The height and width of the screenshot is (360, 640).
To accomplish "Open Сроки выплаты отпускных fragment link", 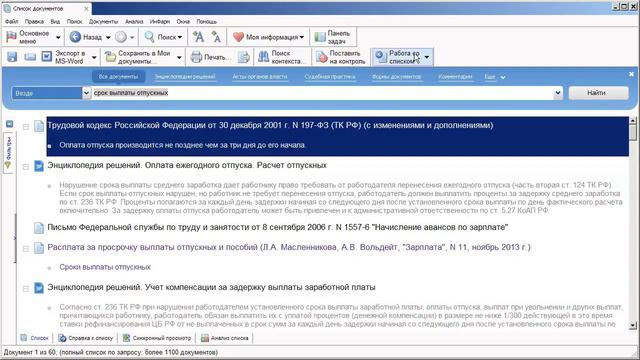I will point(105,267).
